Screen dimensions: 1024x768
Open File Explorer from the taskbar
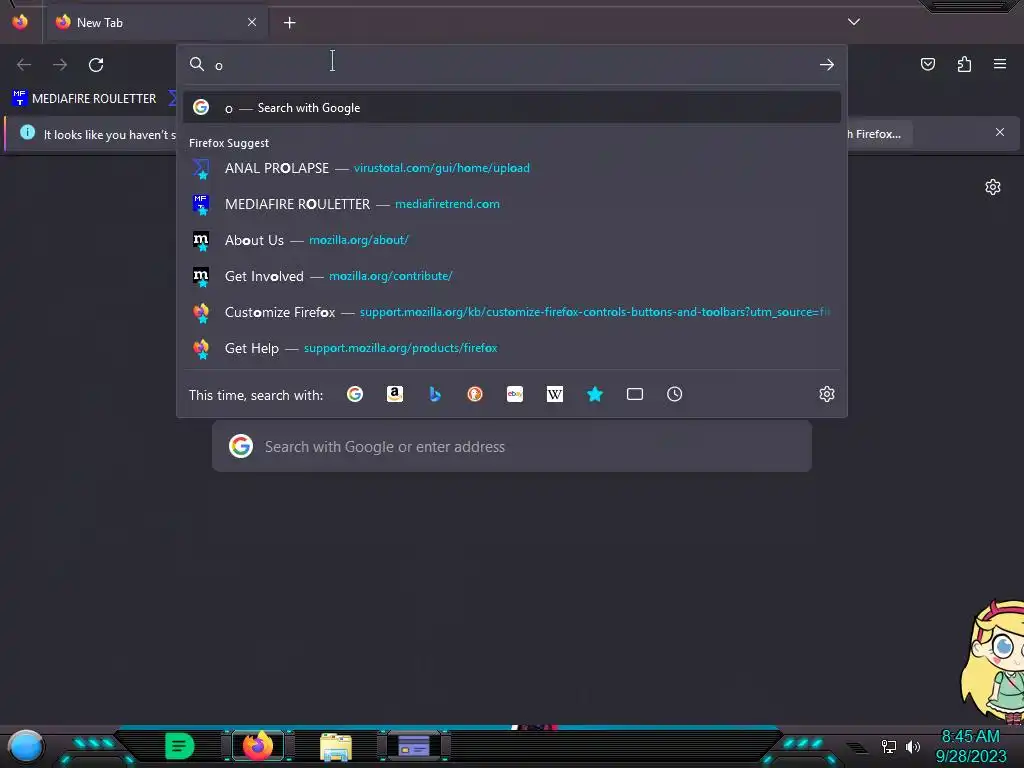[336, 746]
